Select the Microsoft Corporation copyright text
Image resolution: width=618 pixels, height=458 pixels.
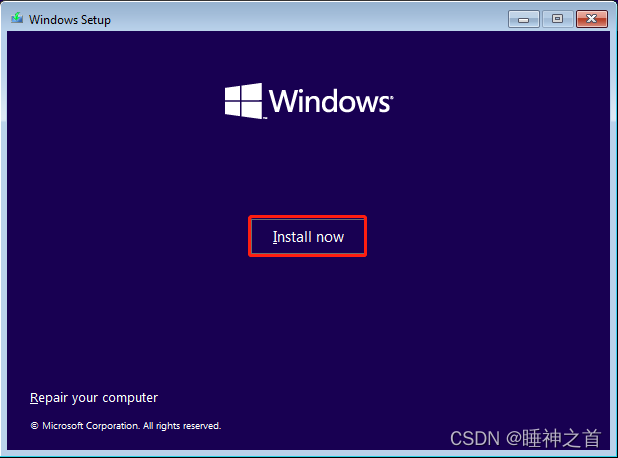pyautogui.click(x=126, y=426)
